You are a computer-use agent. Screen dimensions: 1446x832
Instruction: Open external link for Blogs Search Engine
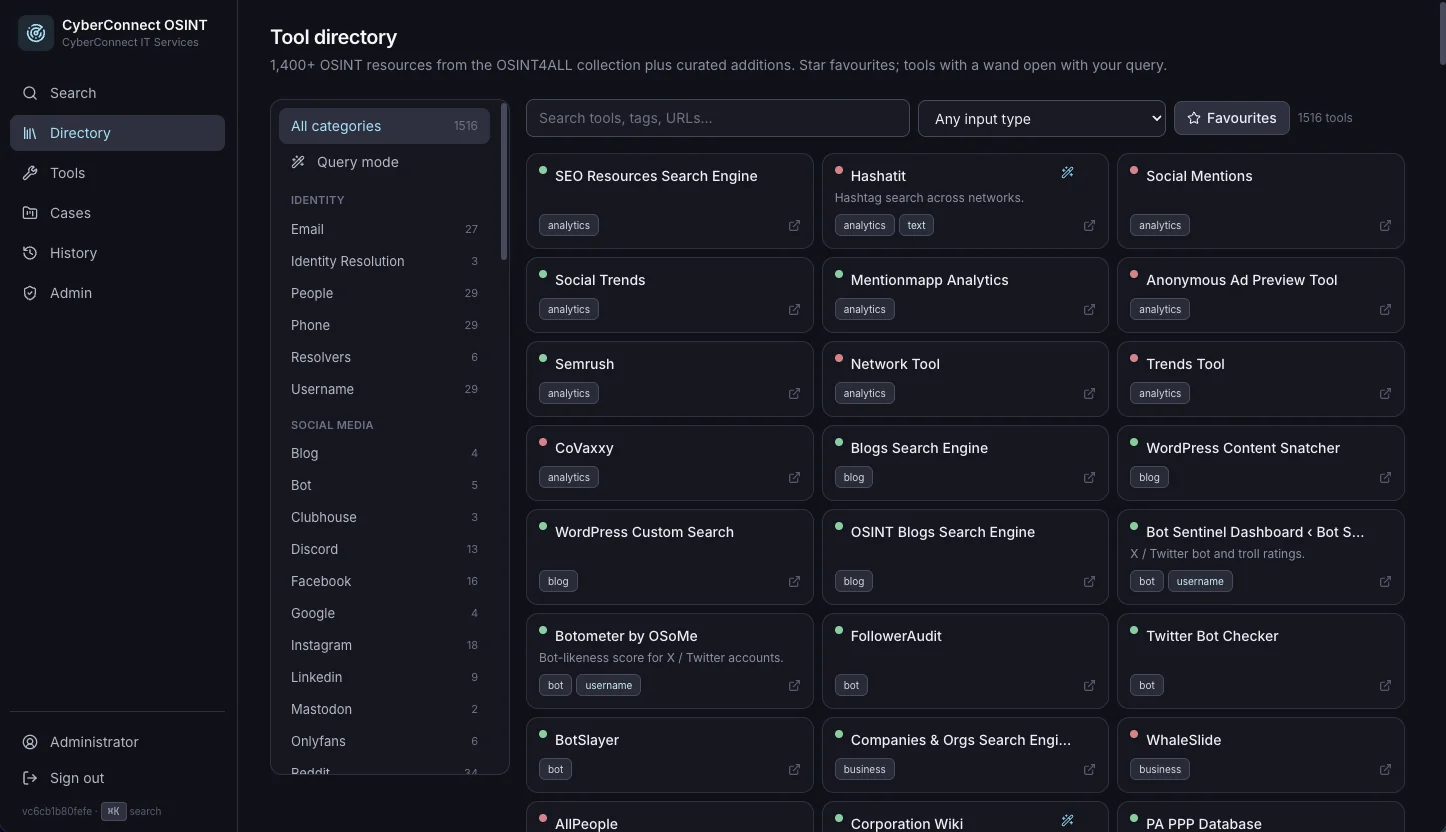point(1089,478)
